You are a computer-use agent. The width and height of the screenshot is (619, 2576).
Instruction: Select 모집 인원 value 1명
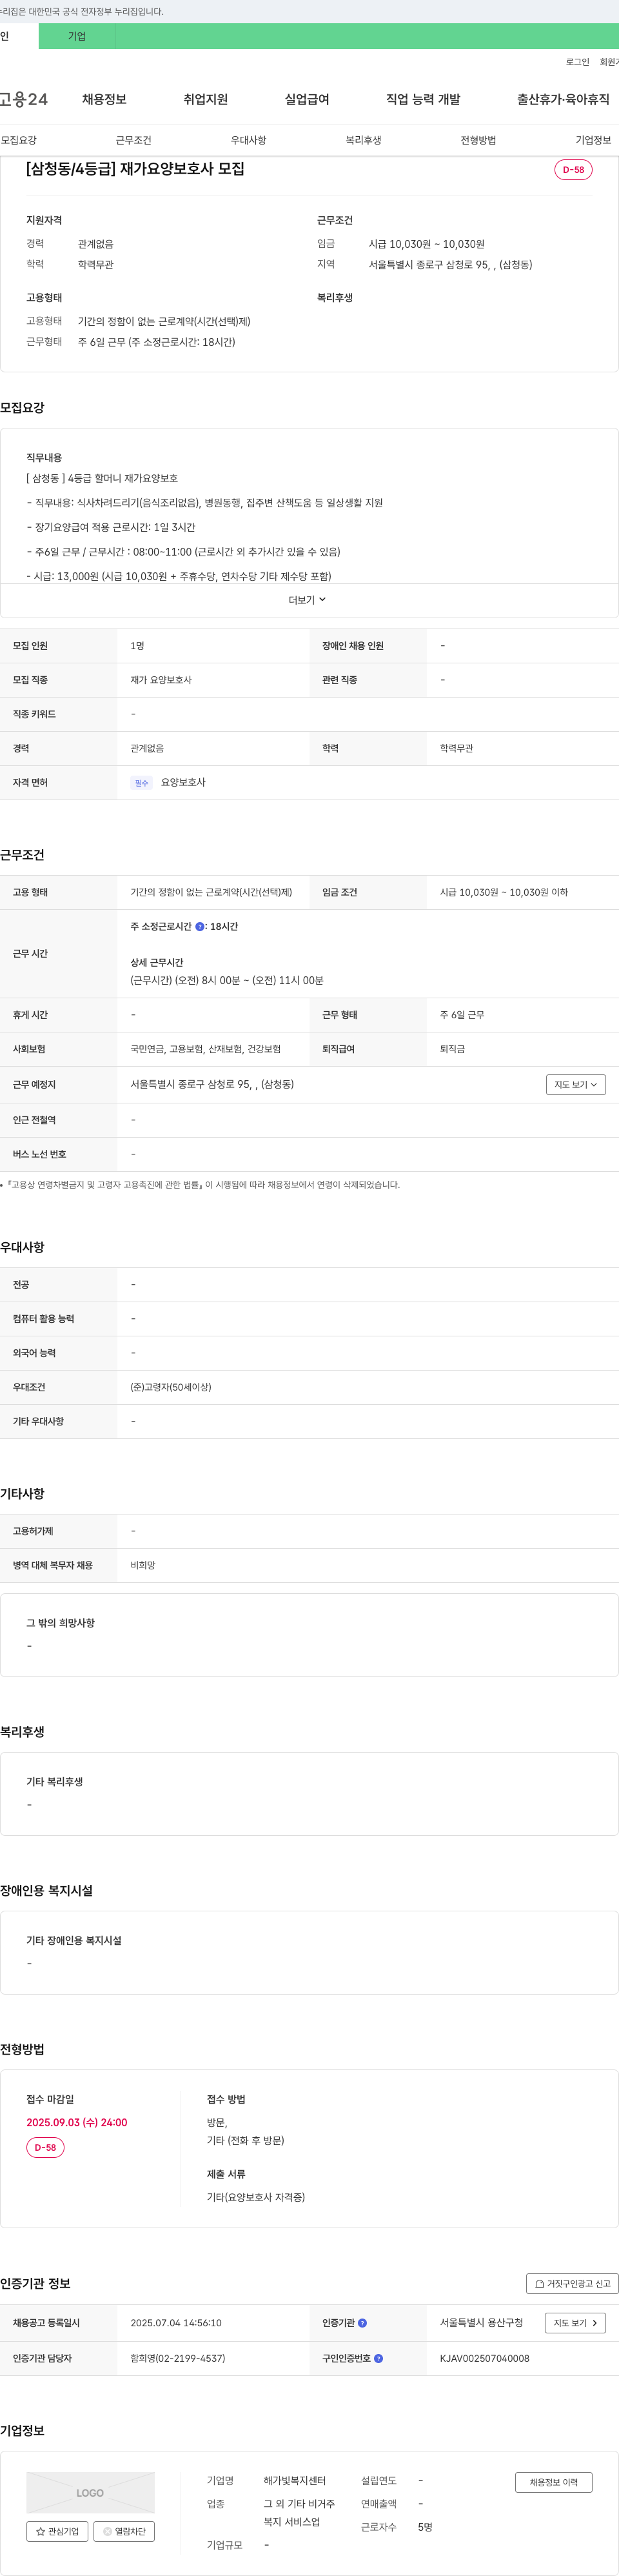point(137,646)
